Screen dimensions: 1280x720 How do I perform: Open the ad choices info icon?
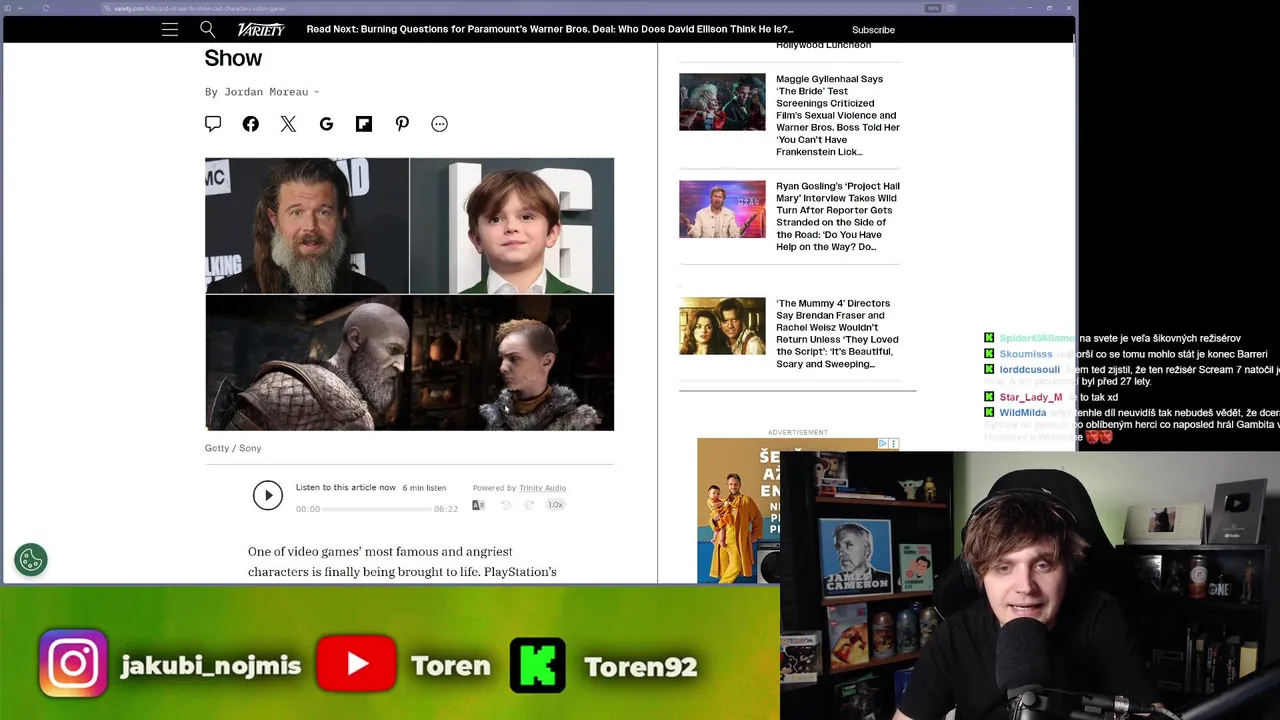(883, 443)
